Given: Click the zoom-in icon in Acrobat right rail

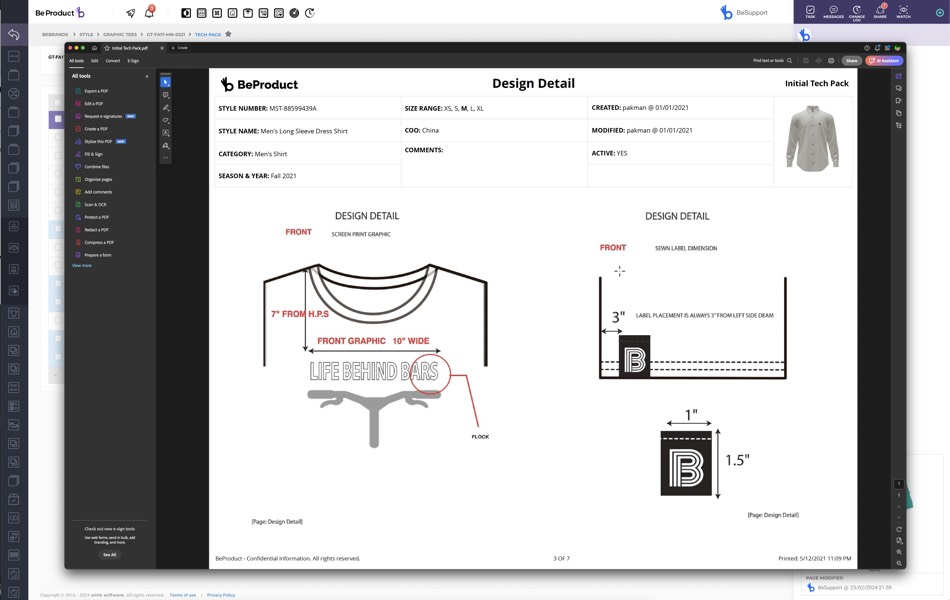Looking at the screenshot, I should click(x=899, y=552).
